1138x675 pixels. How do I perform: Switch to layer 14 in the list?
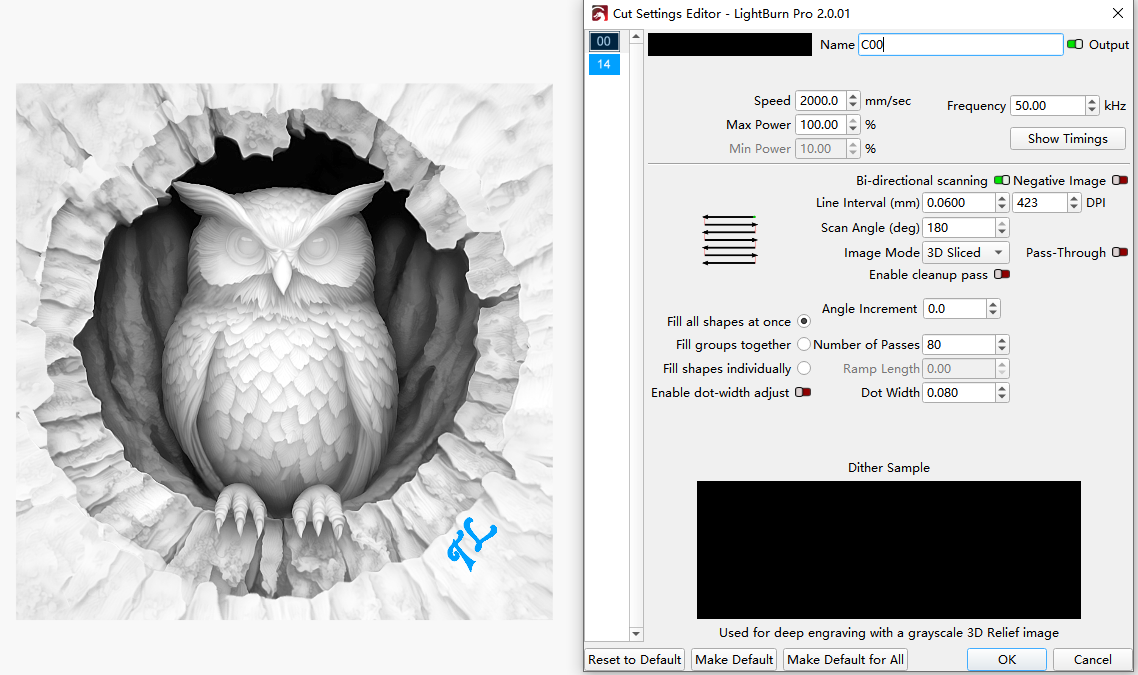pyautogui.click(x=604, y=65)
